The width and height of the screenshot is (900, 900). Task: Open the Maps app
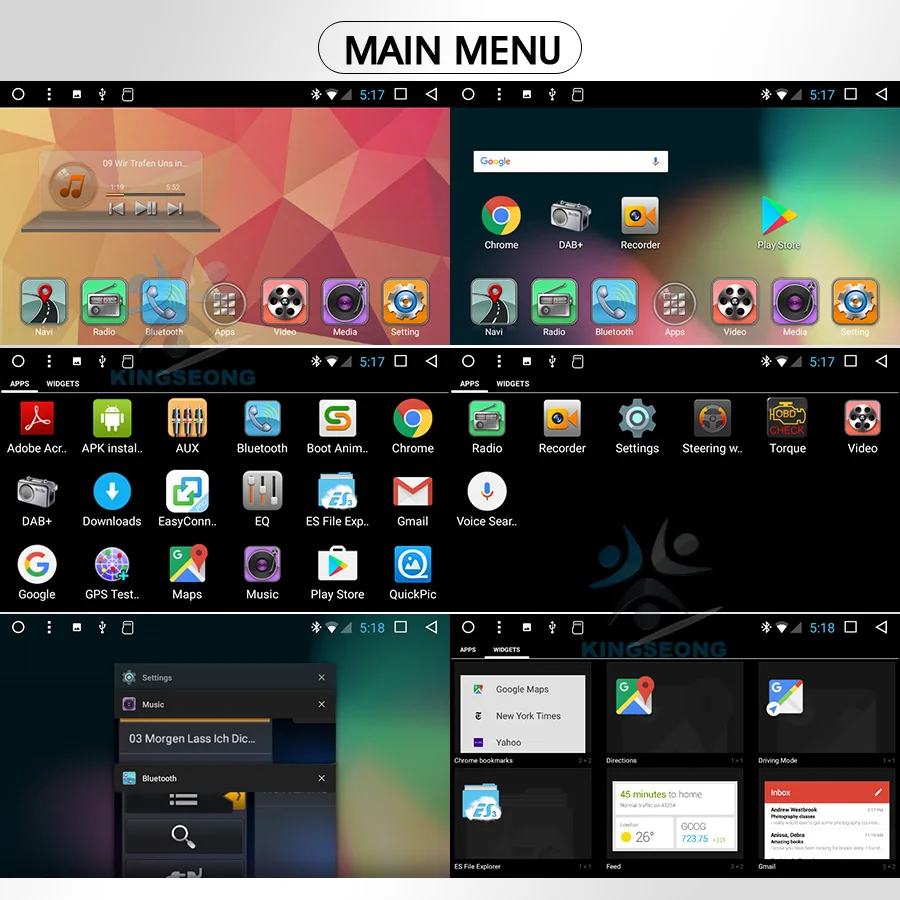[187, 565]
